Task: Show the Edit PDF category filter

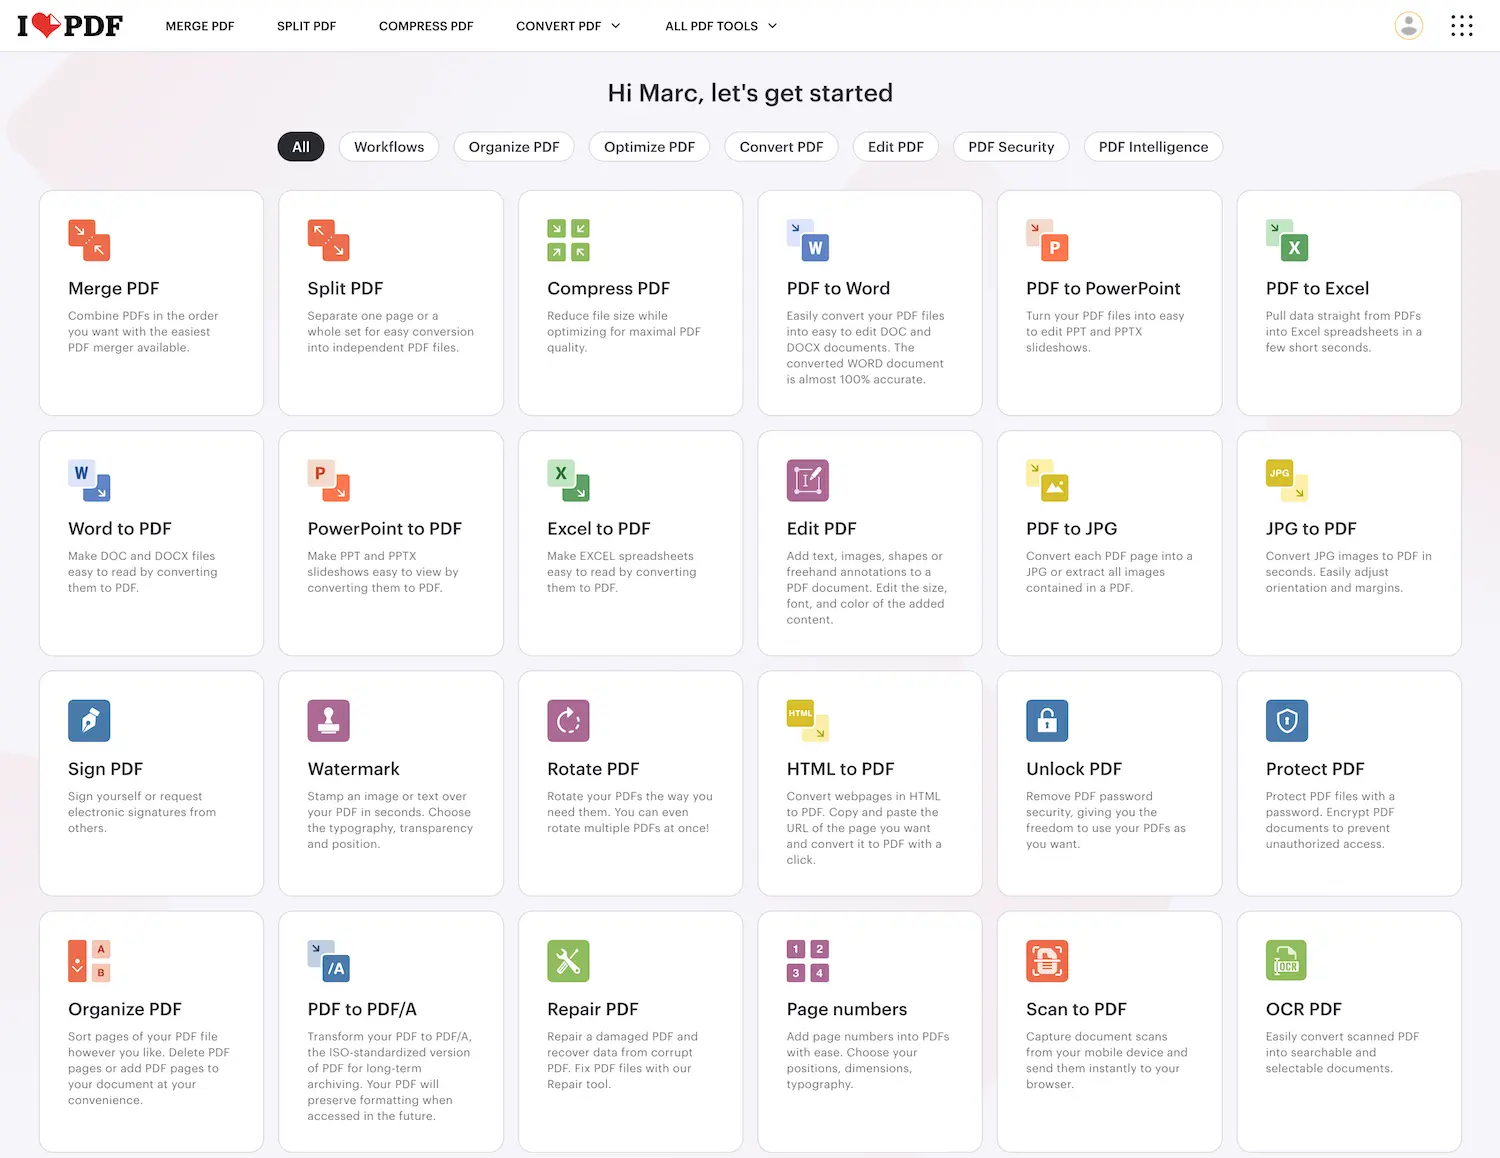Action: [896, 147]
